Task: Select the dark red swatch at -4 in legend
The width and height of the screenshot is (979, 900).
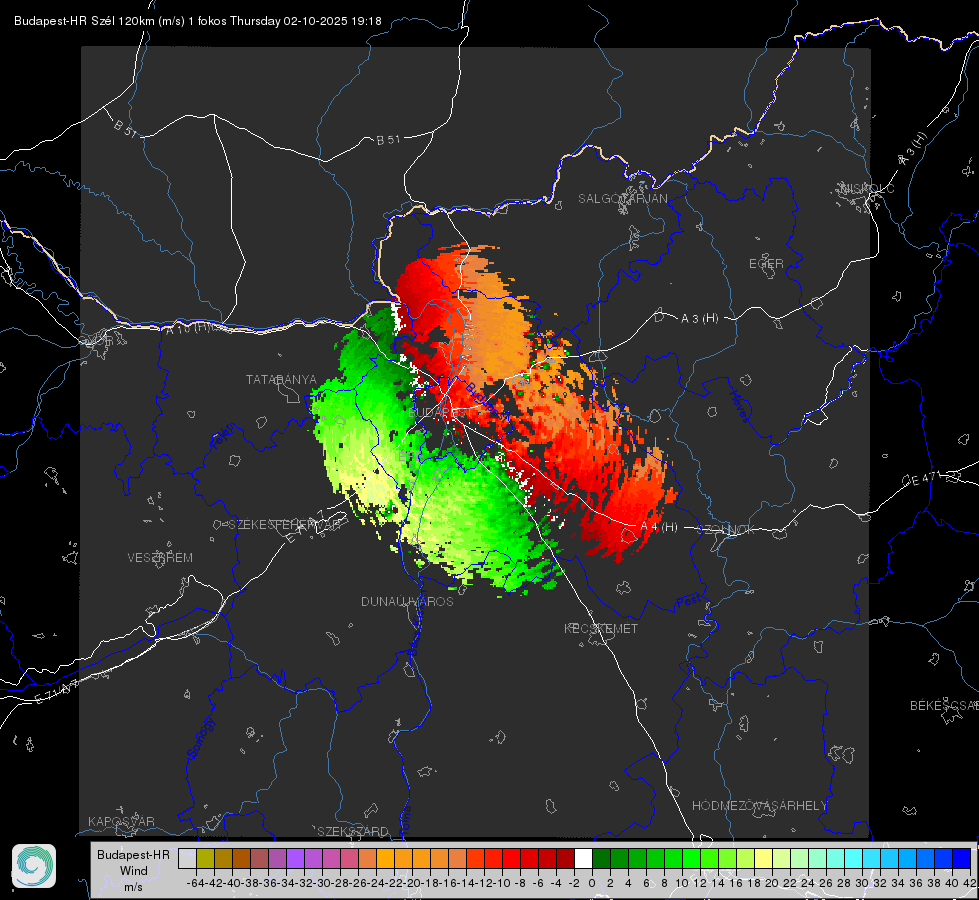Action: tap(565, 859)
